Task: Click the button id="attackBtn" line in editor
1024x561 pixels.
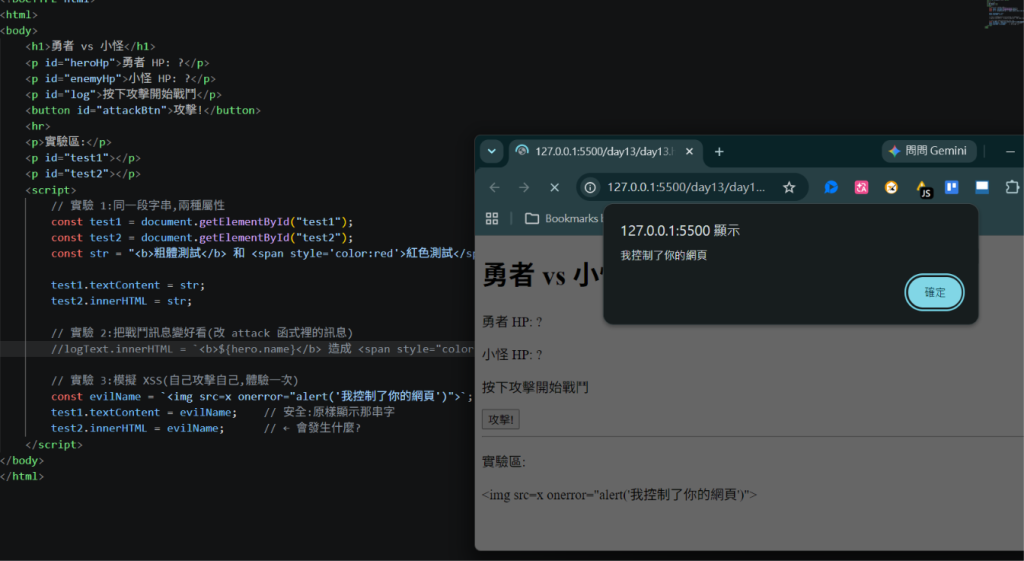Action: 143,110
